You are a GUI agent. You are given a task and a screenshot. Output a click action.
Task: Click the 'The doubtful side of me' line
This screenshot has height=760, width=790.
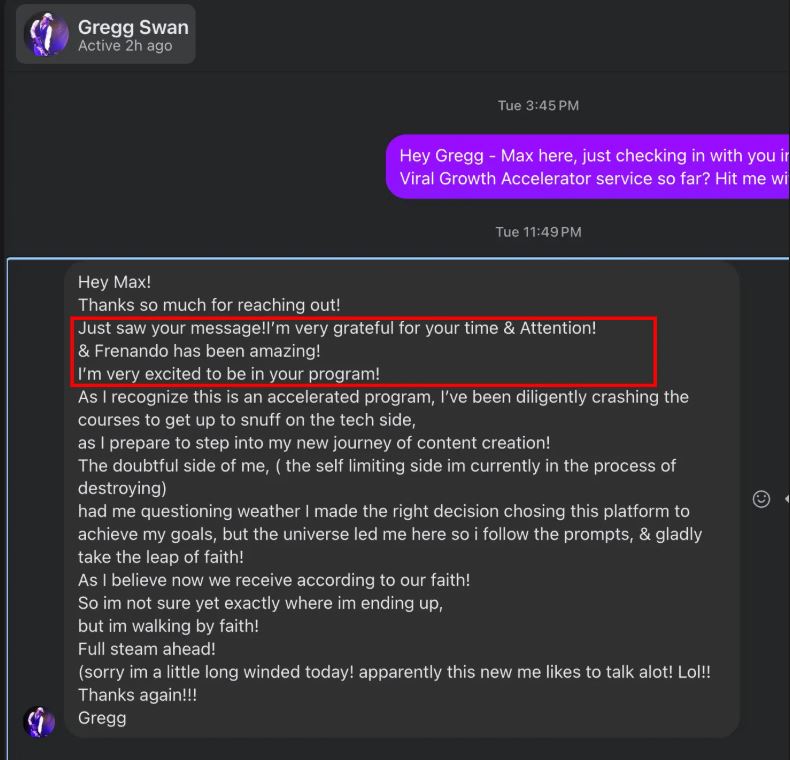click(x=377, y=466)
